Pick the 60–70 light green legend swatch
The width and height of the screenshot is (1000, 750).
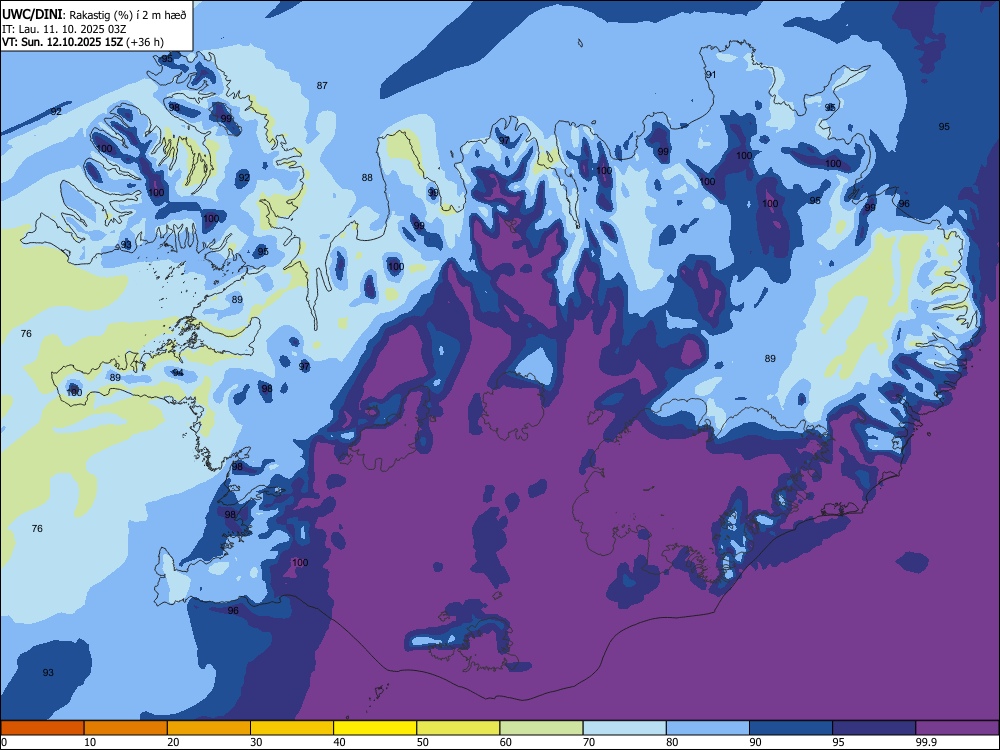pyautogui.click(x=541, y=728)
